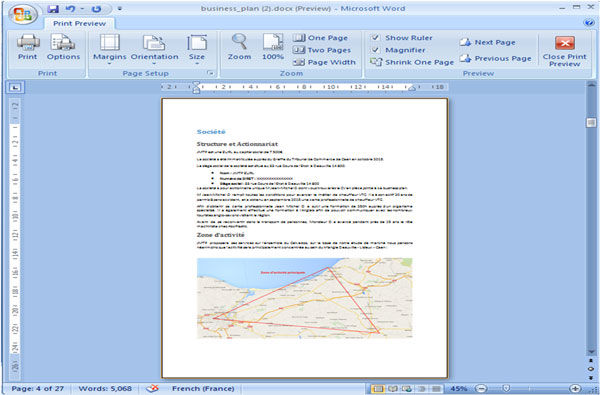Open print Options
Viewport: 600px width, 395px height.
coord(63,47)
